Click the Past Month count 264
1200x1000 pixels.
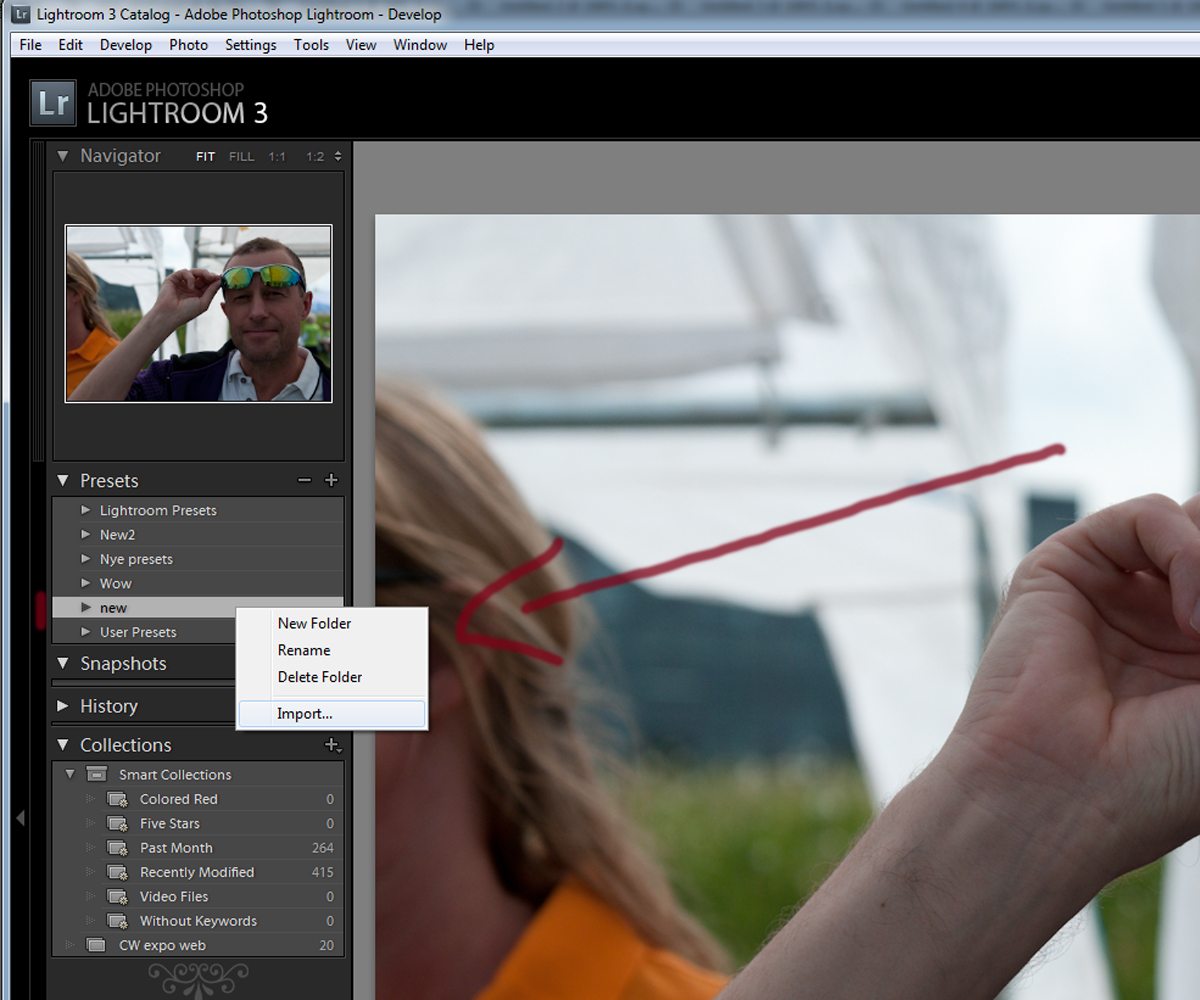322,848
